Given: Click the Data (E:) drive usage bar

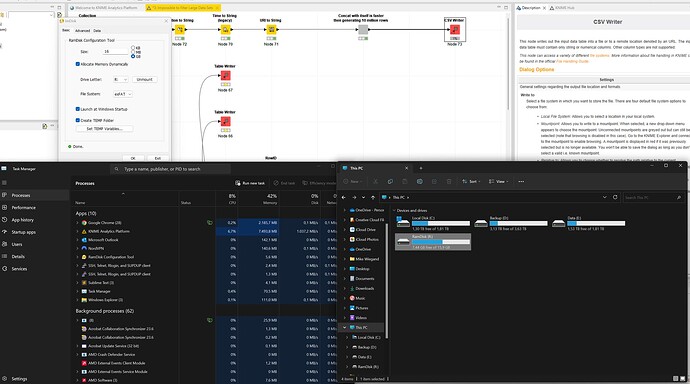Looking at the screenshot, I should (596, 223).
